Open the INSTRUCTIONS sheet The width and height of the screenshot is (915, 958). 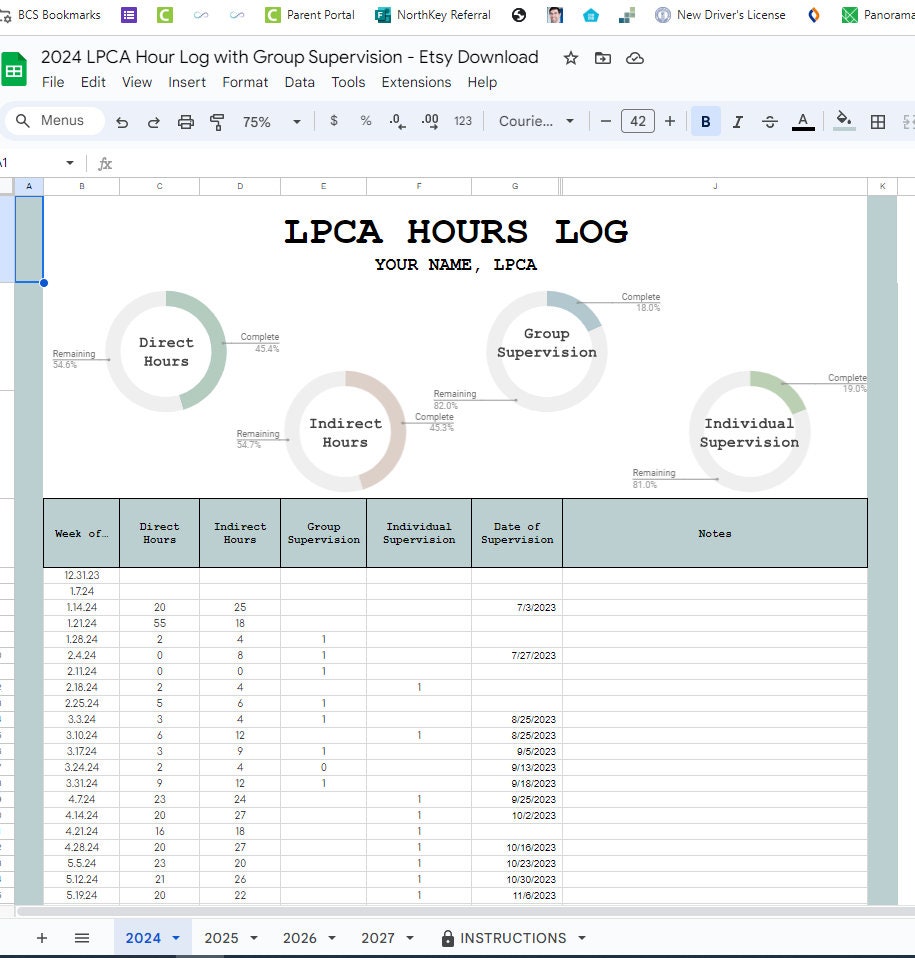point(512,938)
